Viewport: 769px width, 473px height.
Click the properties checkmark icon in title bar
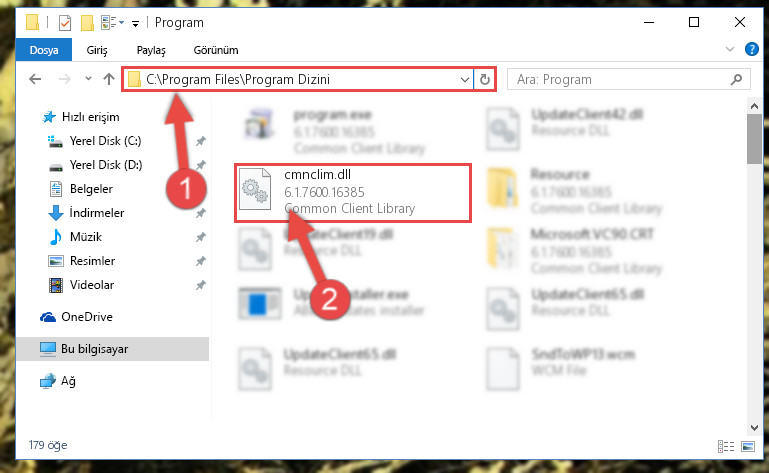coord(65,23)
